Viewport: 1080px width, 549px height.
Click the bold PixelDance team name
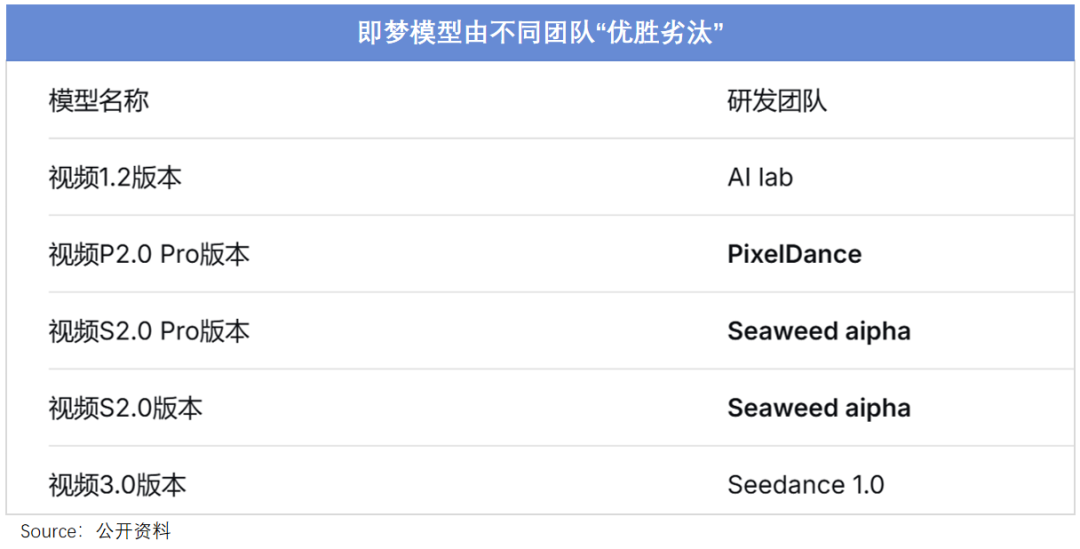point(794,255)
